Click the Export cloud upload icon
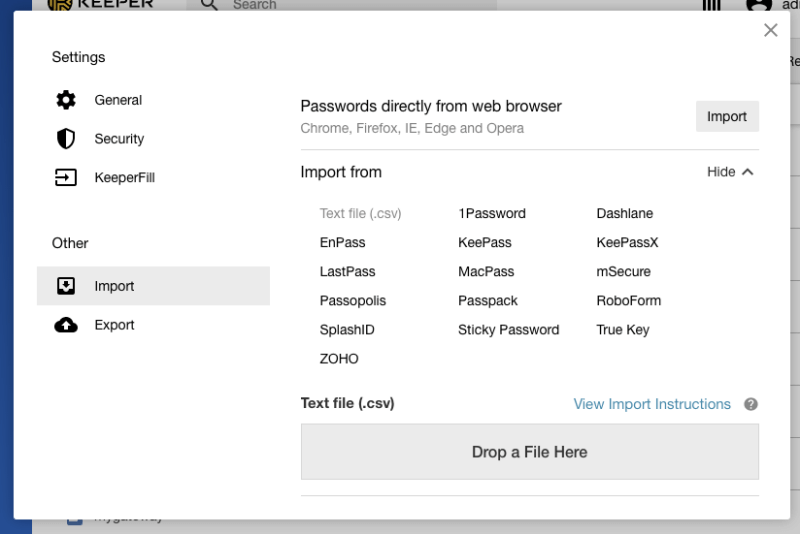800x534 pixels. pos(66,325)
